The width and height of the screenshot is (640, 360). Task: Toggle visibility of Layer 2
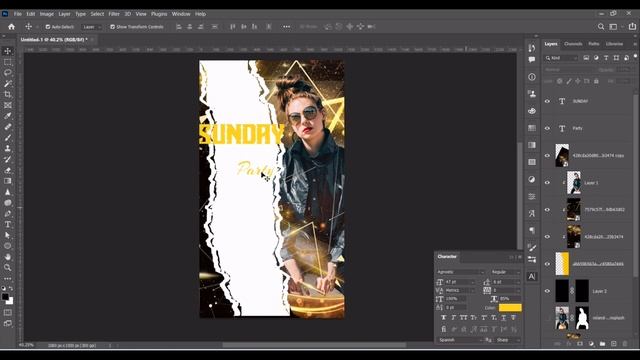point(547,291)
